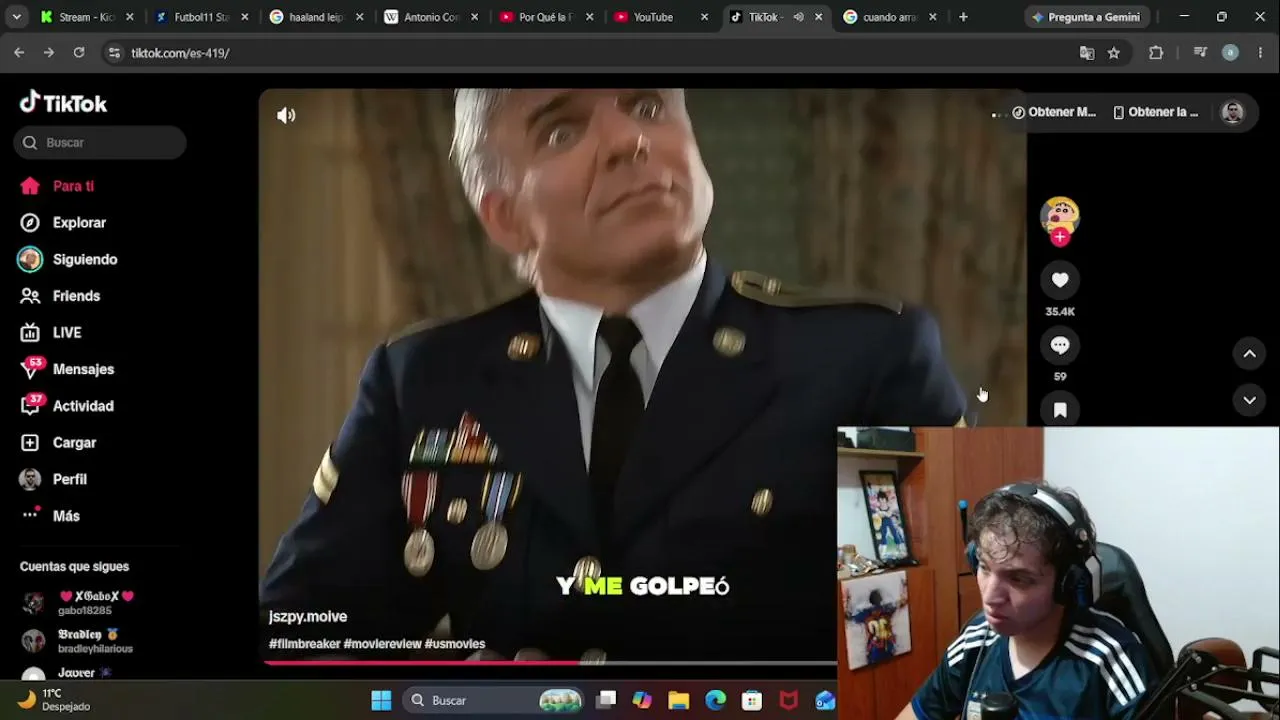Click the browser forward arrow

coord(49,53)
